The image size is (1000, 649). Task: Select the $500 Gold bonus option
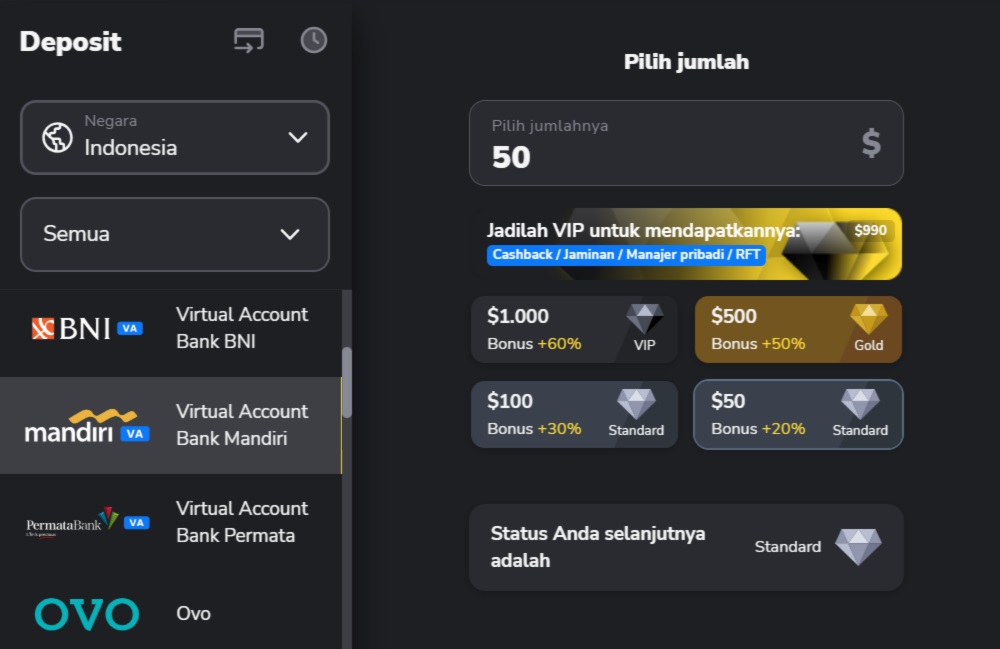tap(798, 329)
